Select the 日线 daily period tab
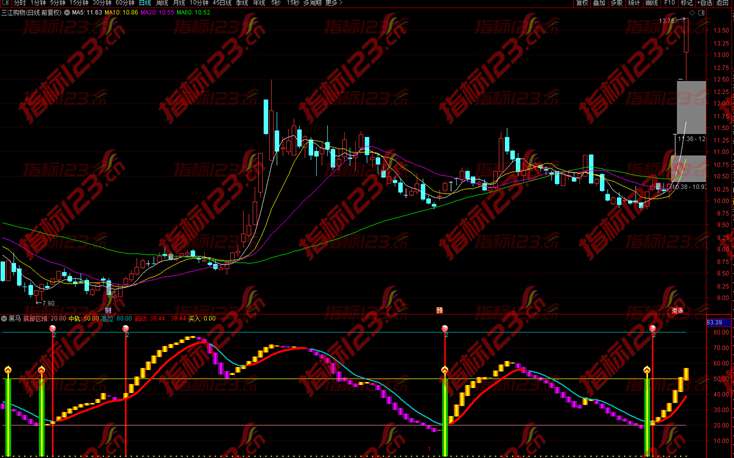Screen dimensions: 734x458 [x=144, y=4]
